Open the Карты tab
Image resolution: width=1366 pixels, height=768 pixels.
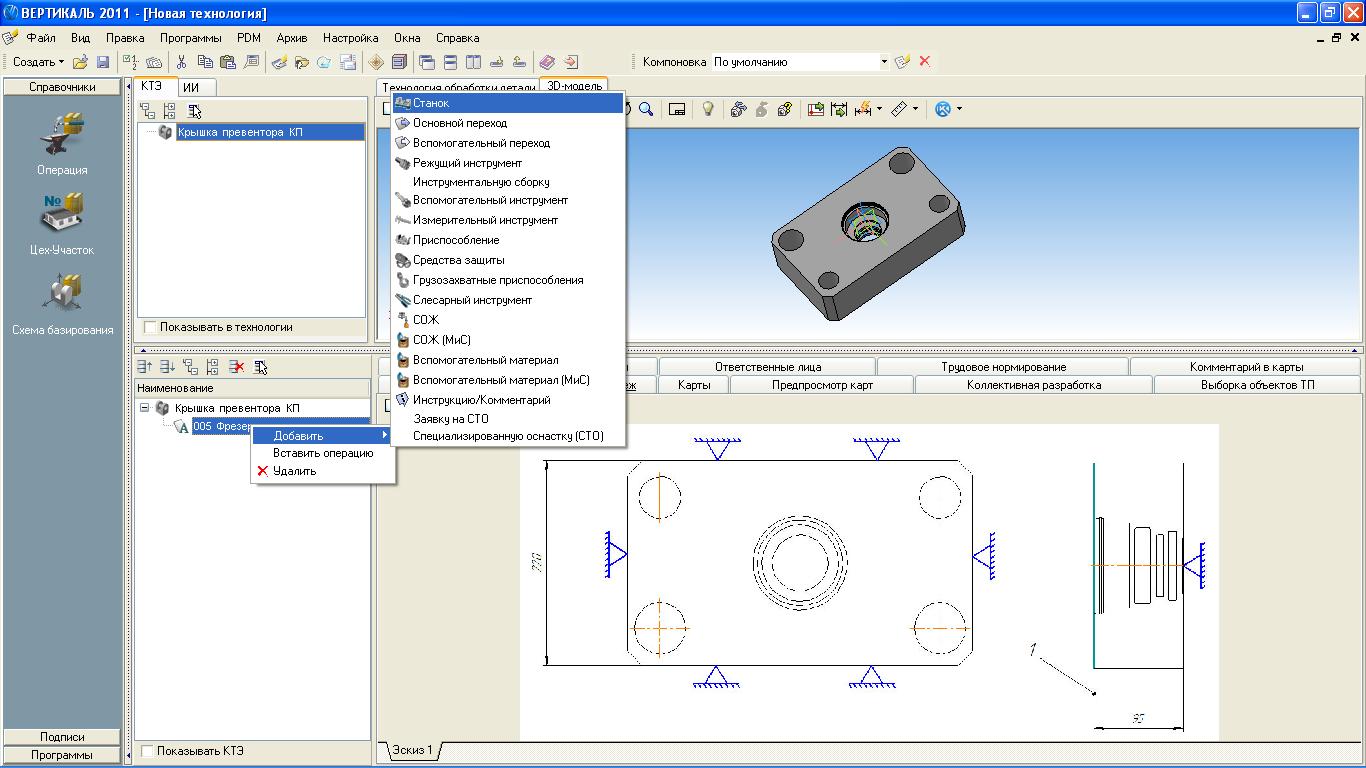point(694,385)
